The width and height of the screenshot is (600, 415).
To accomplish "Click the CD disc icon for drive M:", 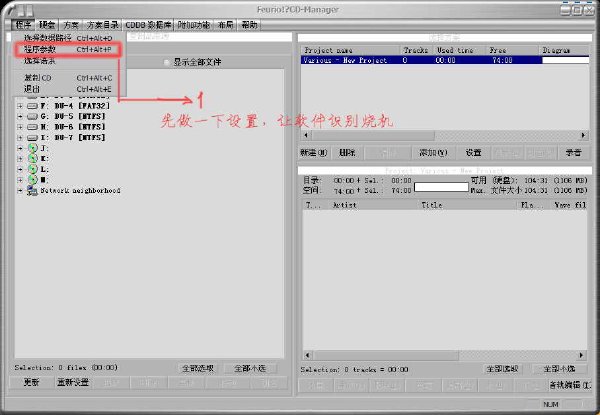I will point(33,180).
